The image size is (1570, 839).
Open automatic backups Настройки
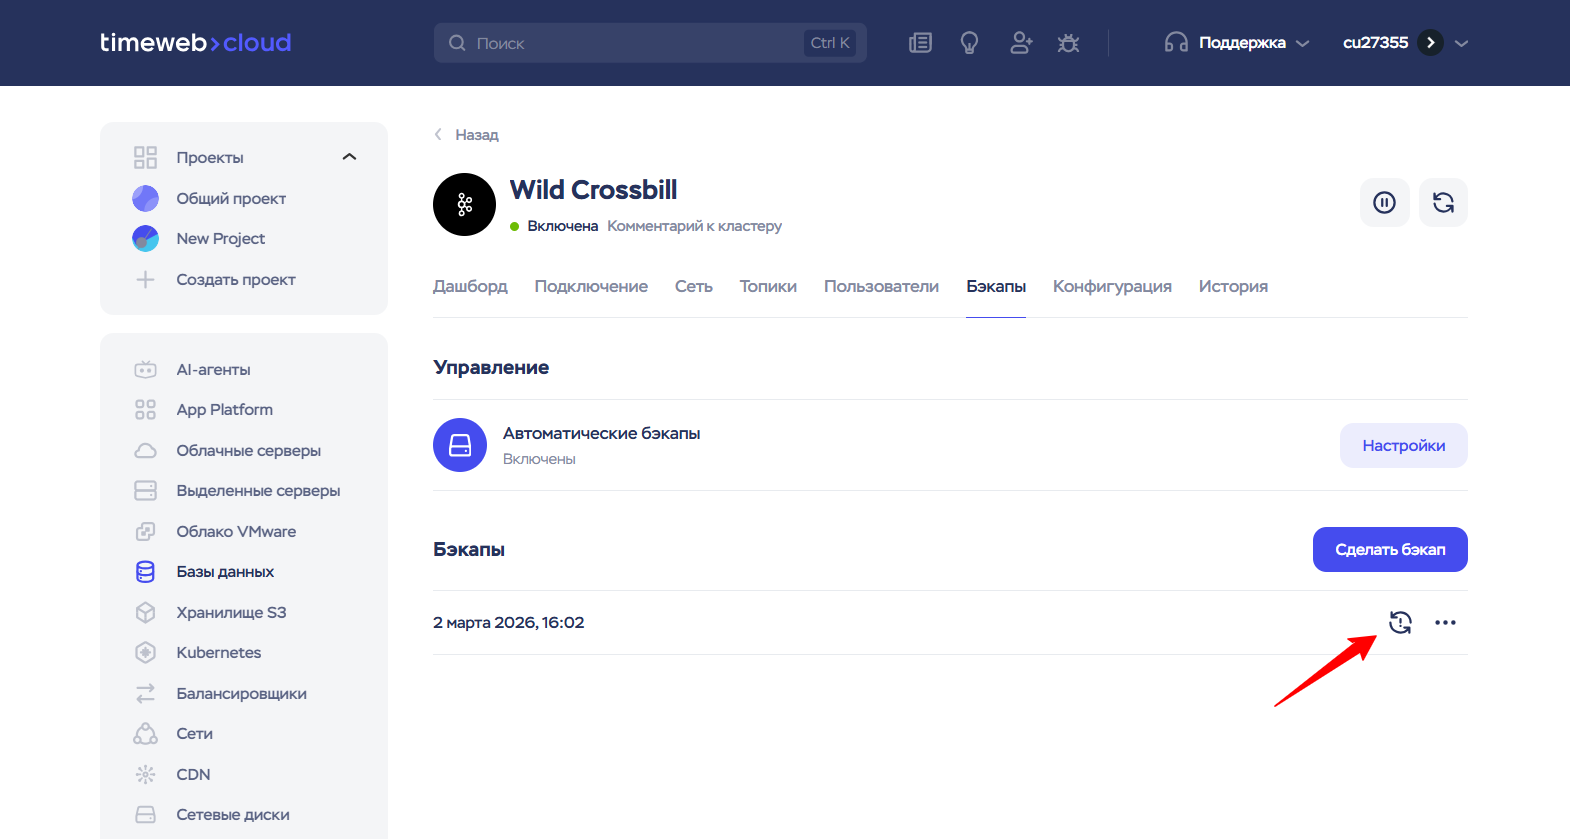pyautogui.click(x=1403, y=445)
